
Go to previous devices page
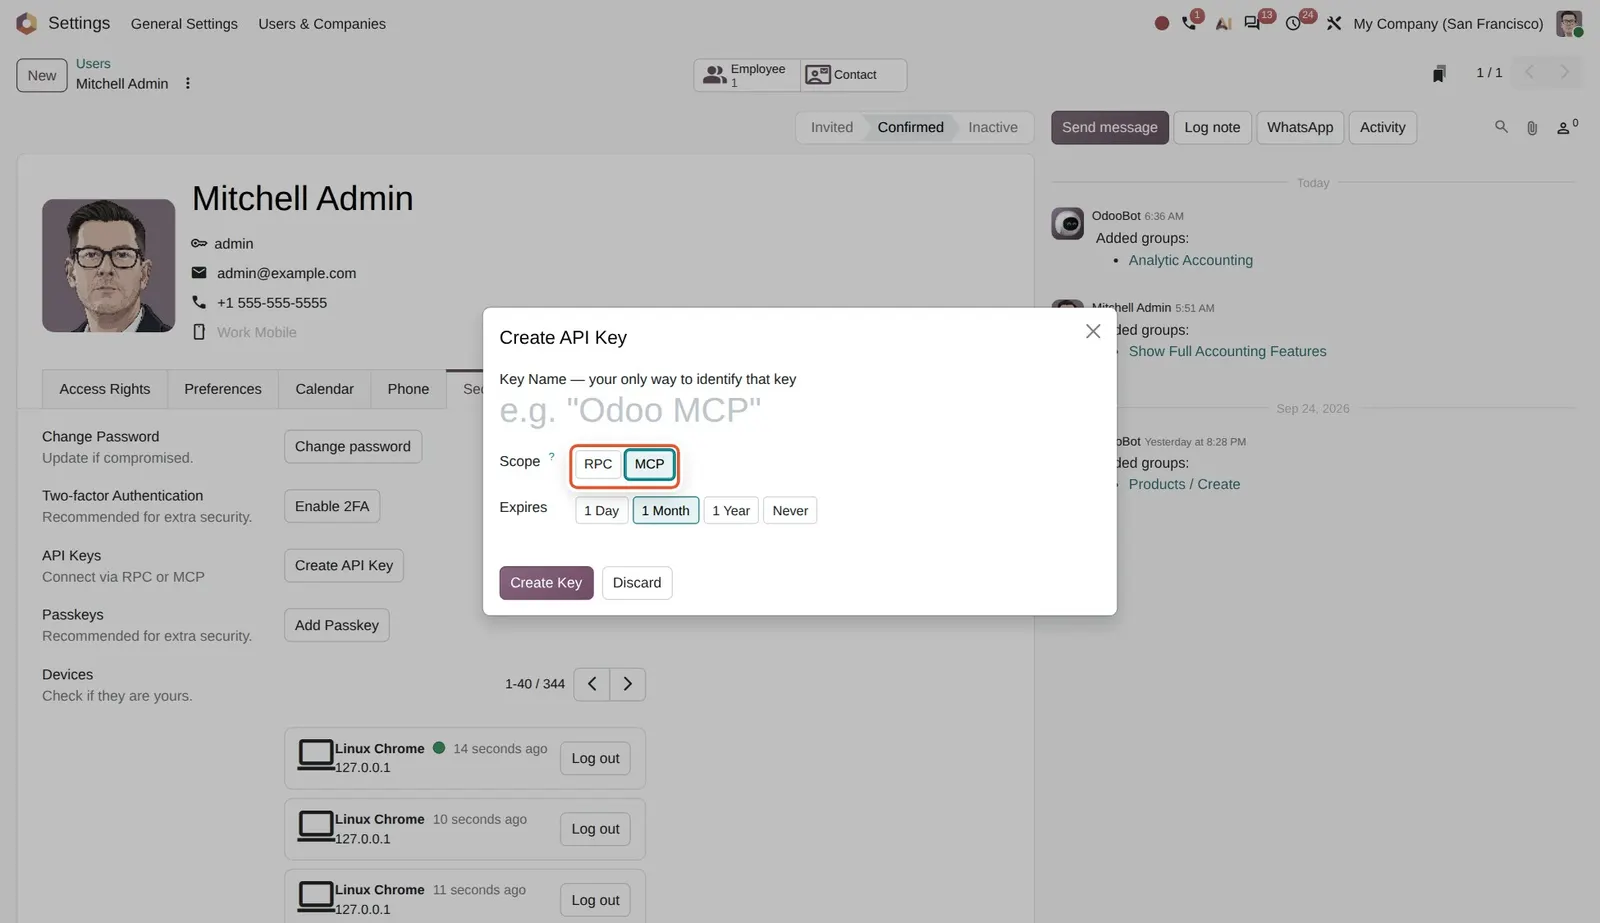pyautogui.click(x=592, y=685)
